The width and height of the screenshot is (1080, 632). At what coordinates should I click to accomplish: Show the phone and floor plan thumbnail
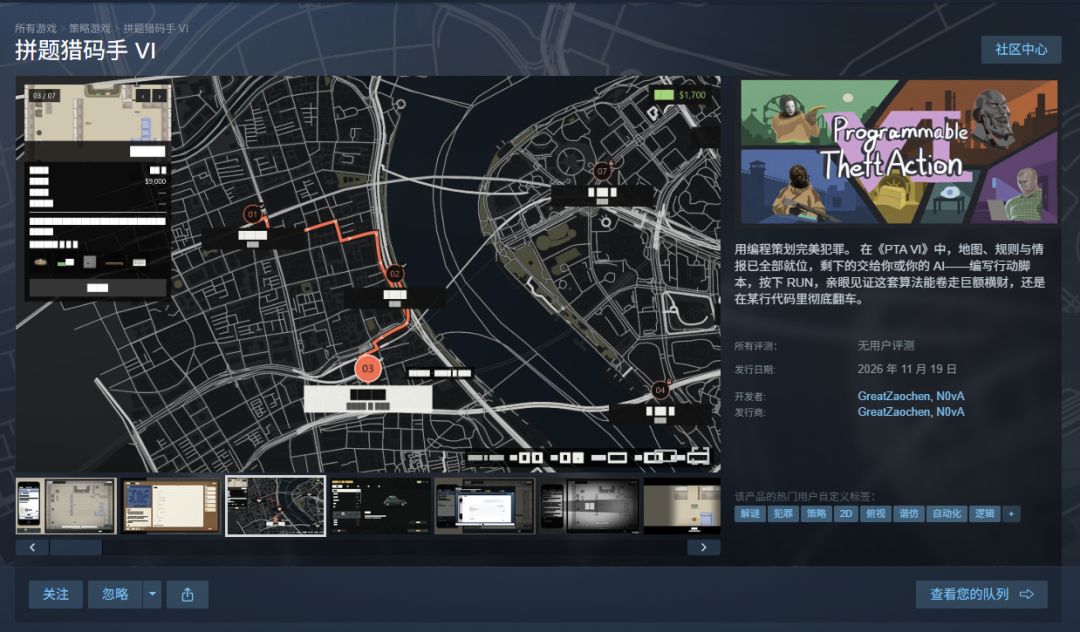66,506
